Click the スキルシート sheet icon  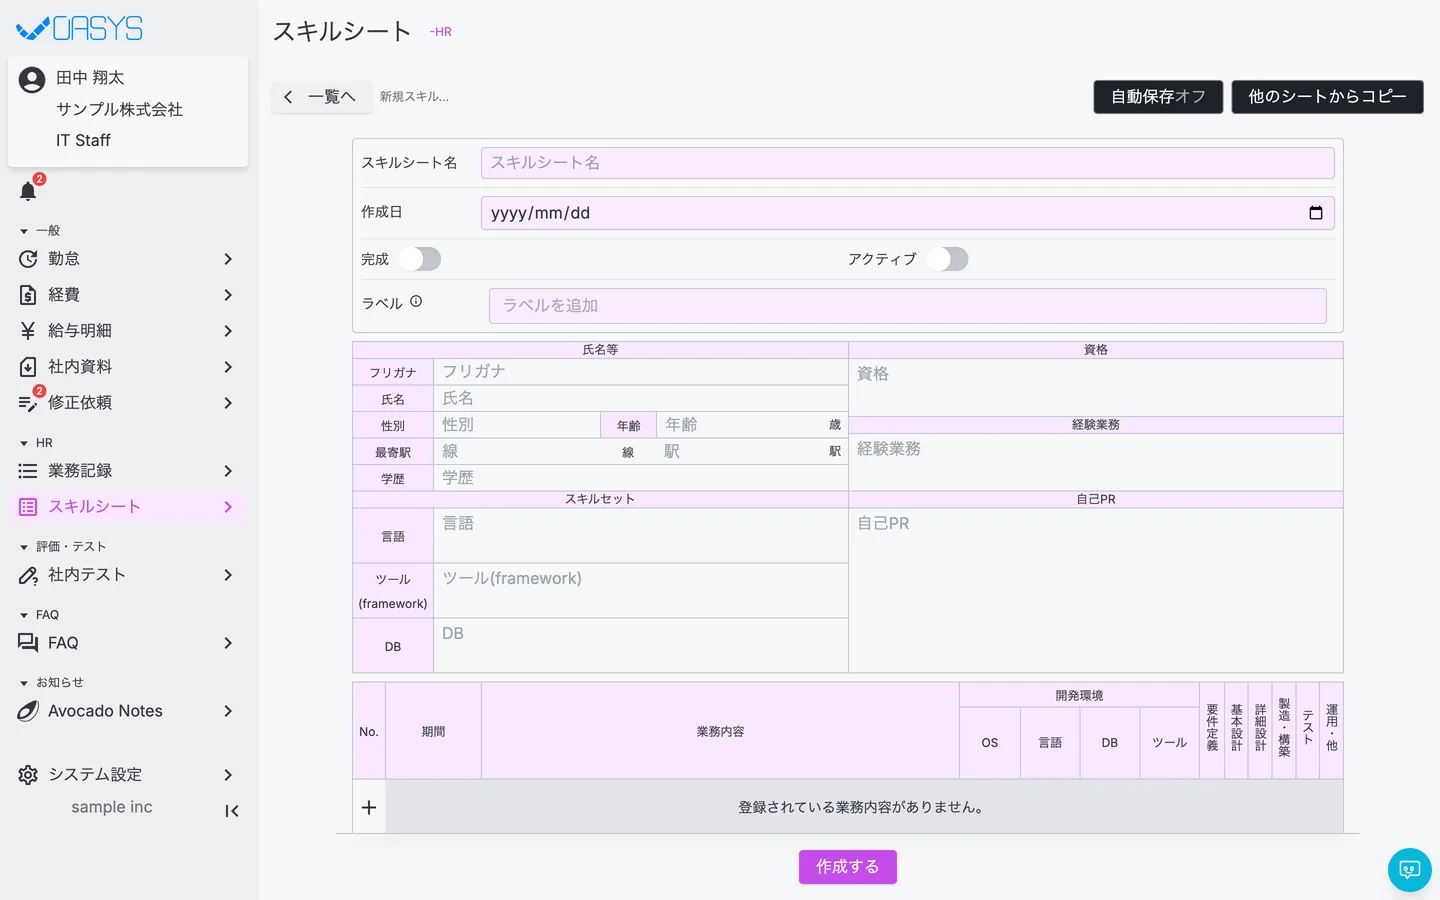click(x=28, y=507)
